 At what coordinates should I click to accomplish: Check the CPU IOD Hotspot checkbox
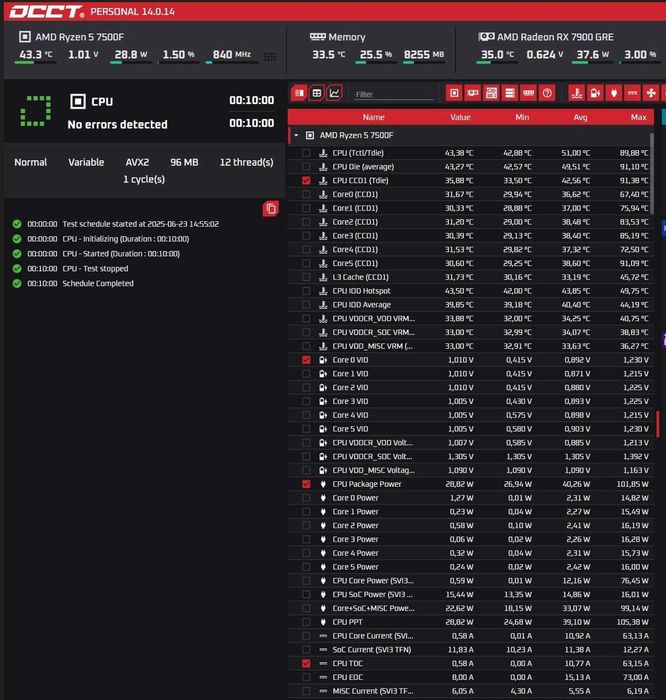306,291
